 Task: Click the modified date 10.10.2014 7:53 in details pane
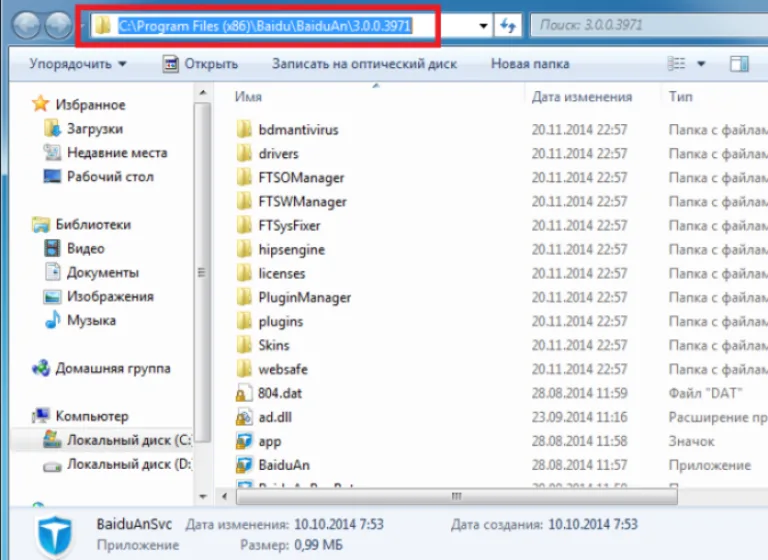point(339,524)
